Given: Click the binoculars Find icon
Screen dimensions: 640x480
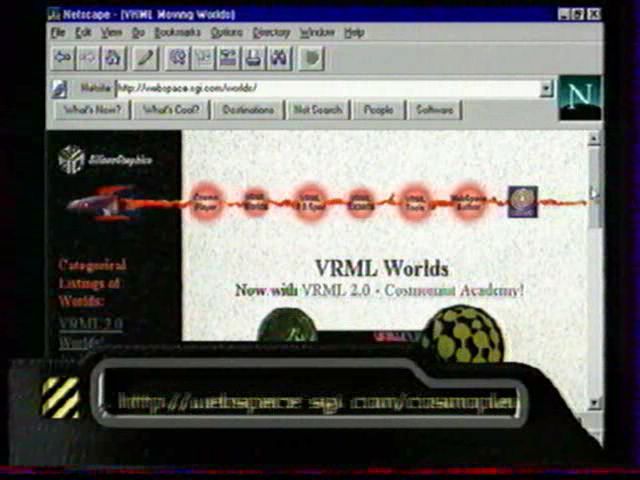Looking at the screenshot, I should (279, 58).
